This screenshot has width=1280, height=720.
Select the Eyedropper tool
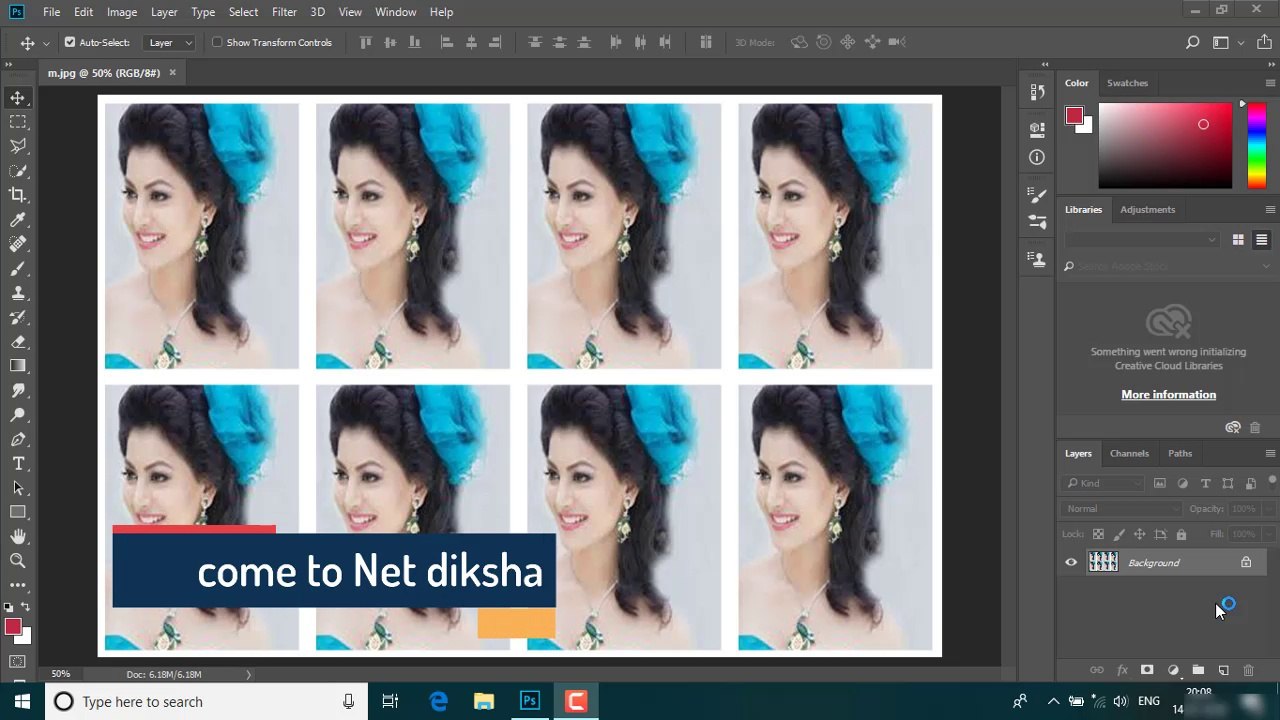click(x=18, y=220)
